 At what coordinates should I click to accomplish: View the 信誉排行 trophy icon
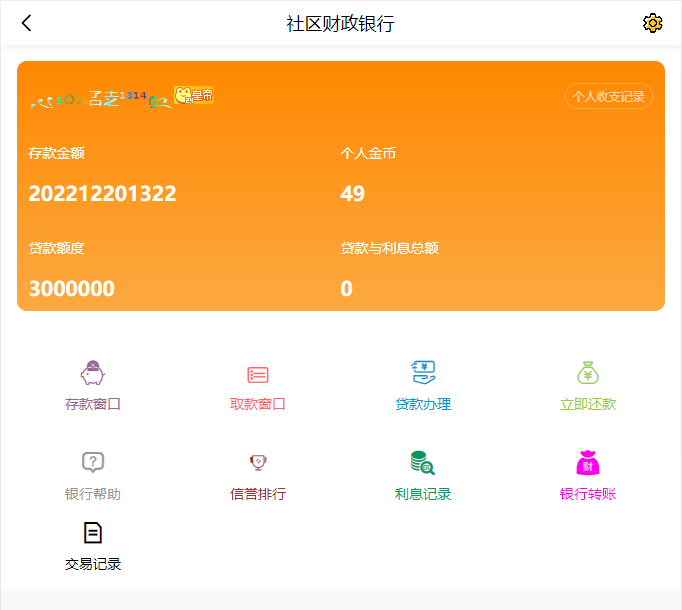click(x=258, y=463)
